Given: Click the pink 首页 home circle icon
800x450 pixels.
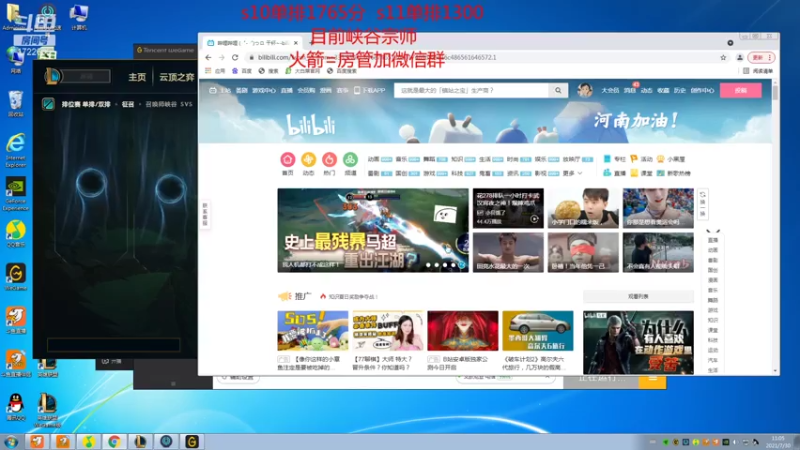Looking at the screenshot, I should (288, 159).
